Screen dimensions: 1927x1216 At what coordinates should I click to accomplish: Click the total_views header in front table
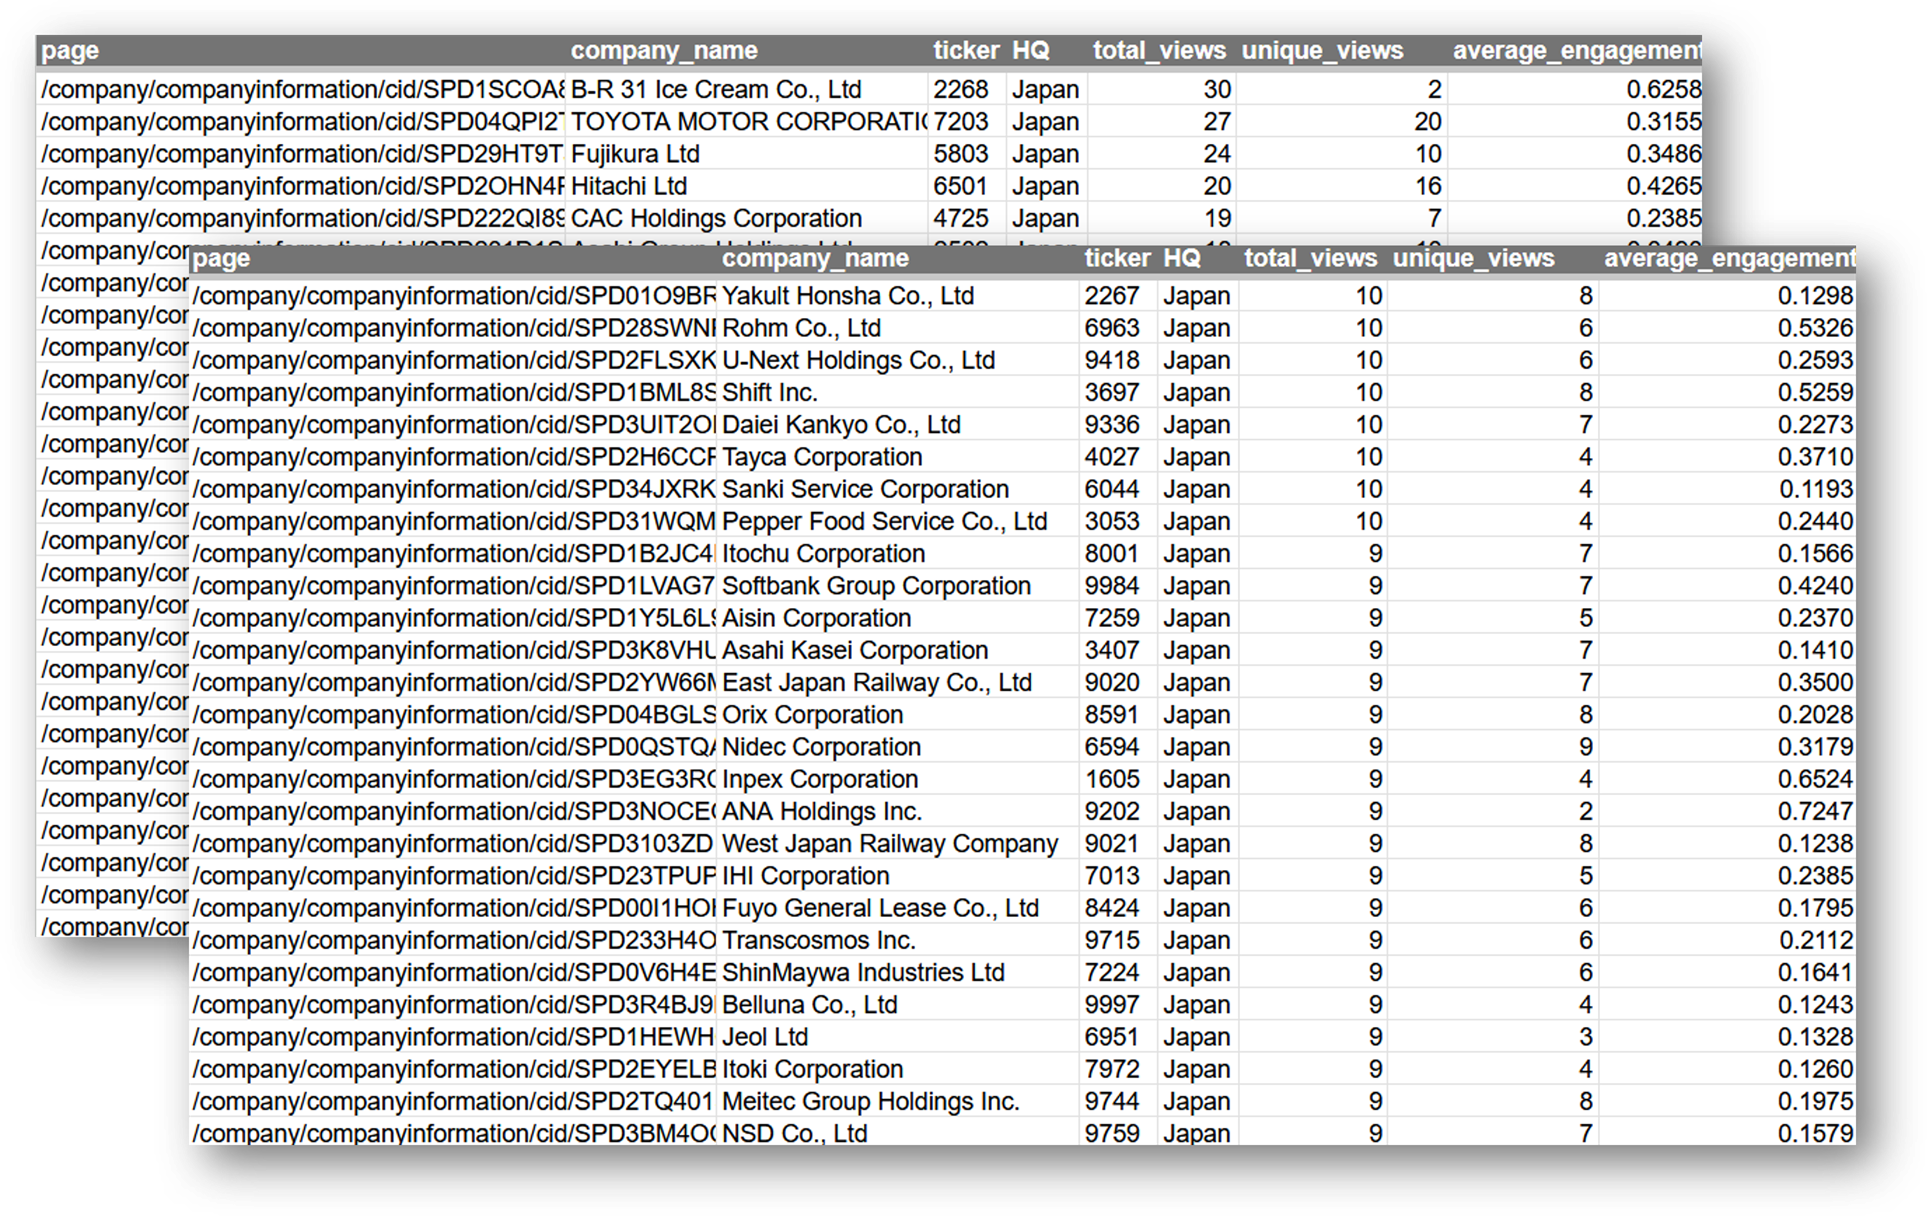click(x=1310, y=258)
